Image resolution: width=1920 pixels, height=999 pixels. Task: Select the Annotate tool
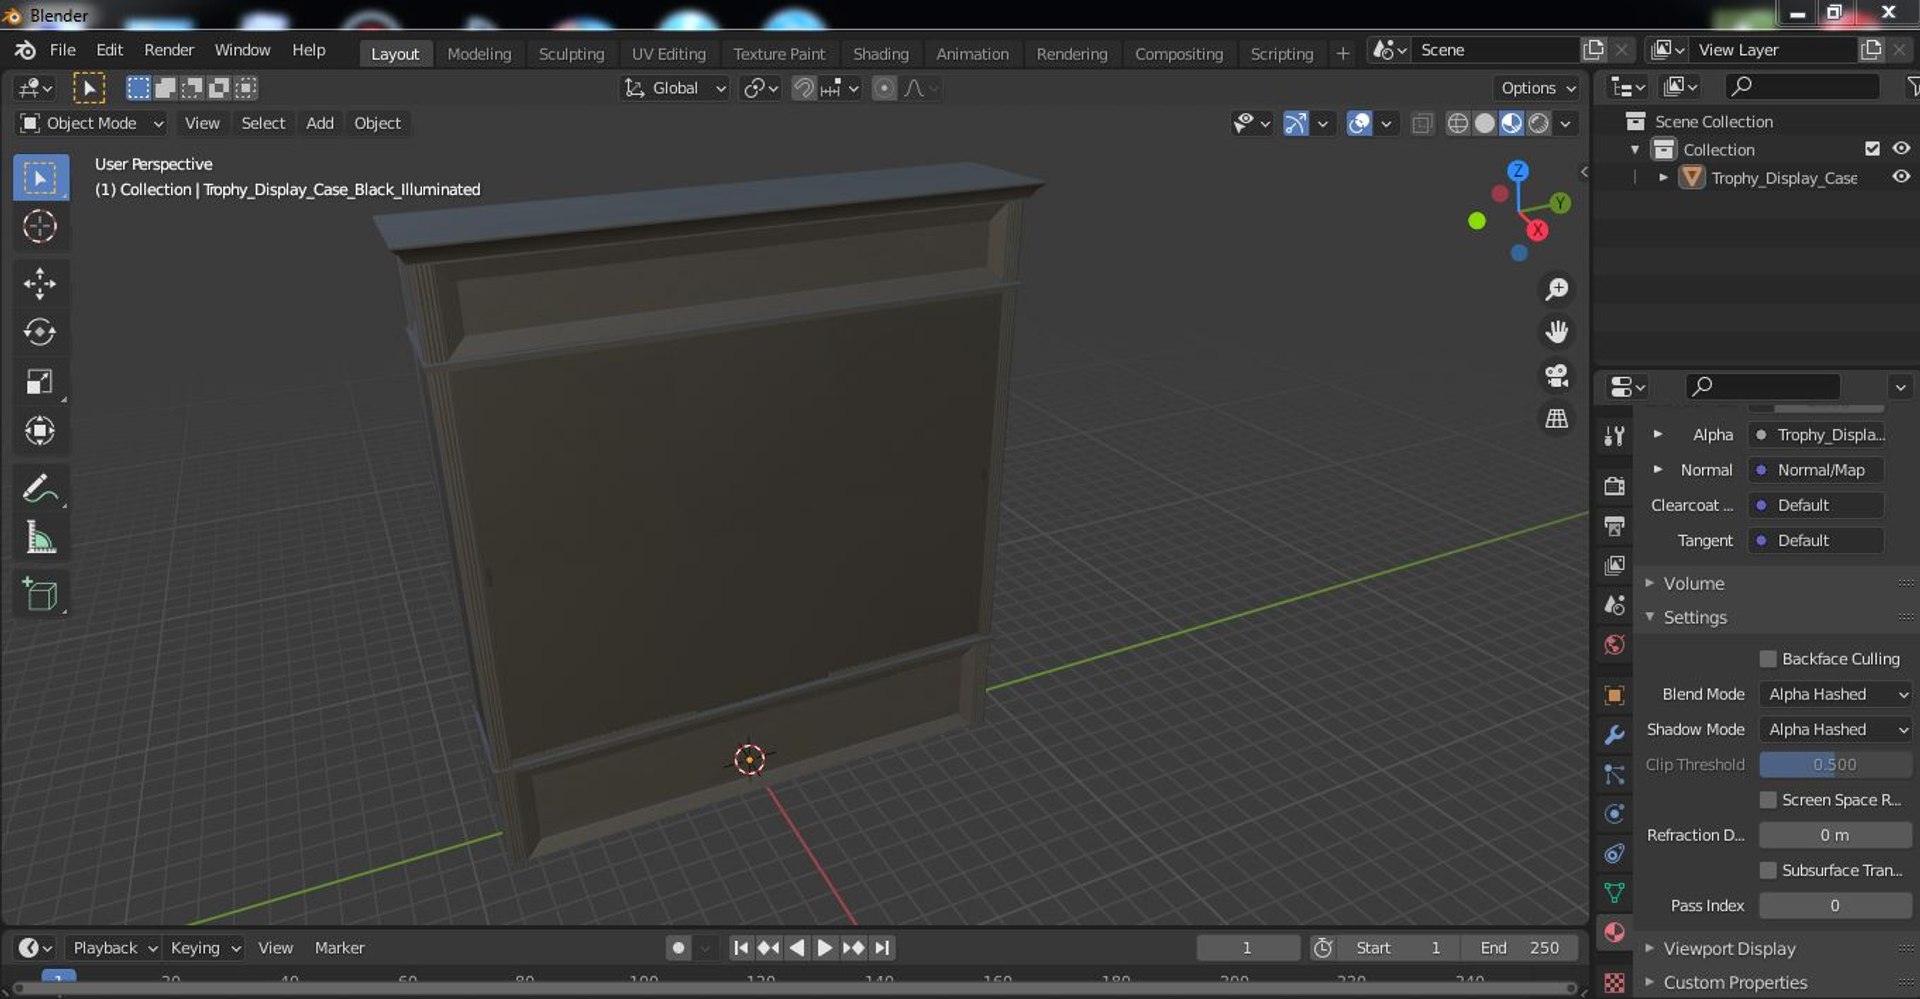(x=40, y=489)
